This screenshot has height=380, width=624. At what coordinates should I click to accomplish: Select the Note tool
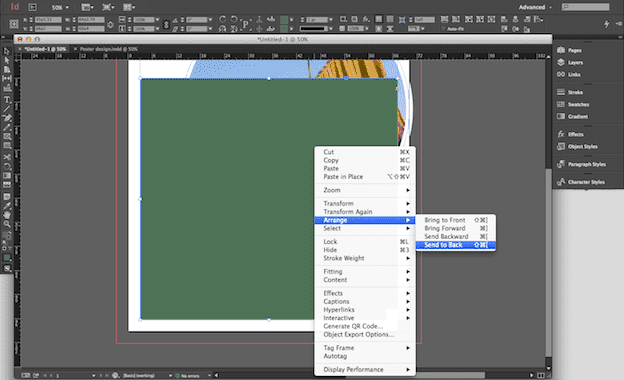click(x=7, y=197)
